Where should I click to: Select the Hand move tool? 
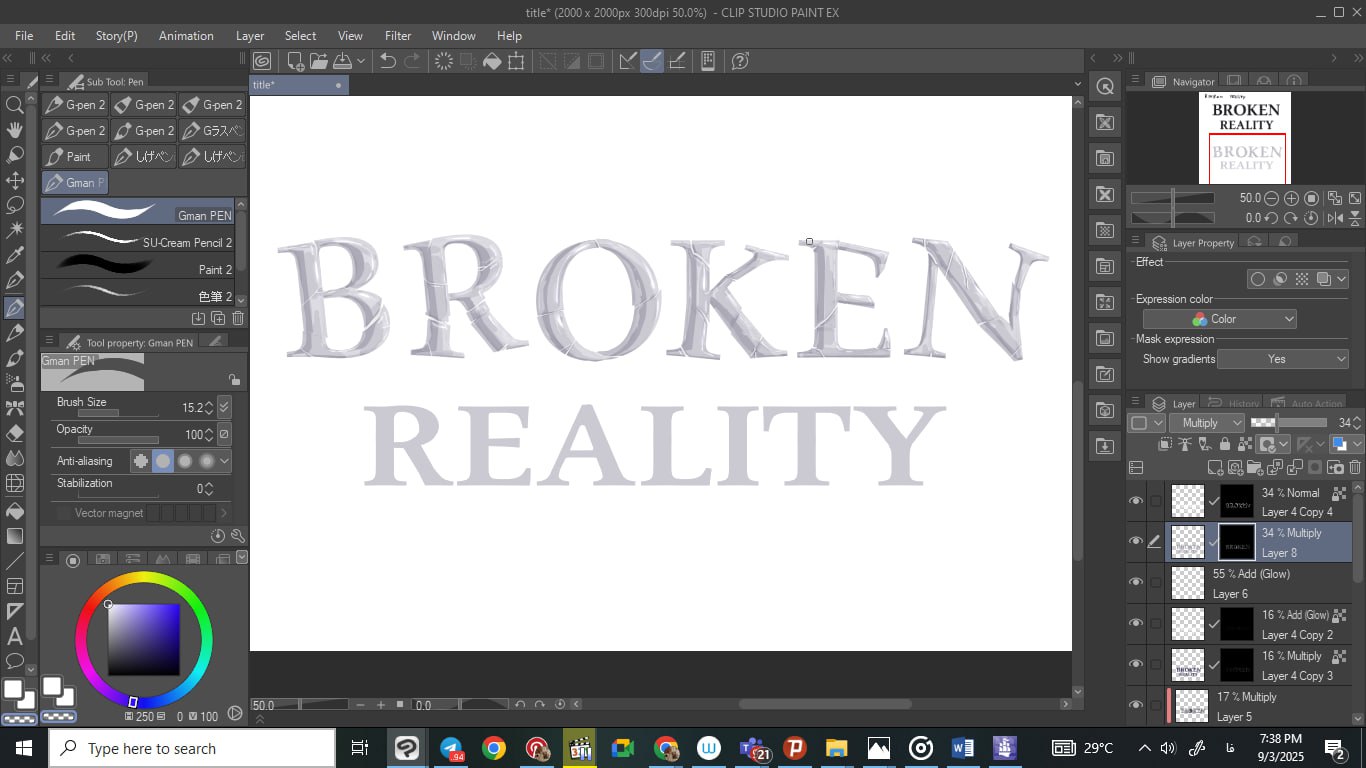pos(14,130)
